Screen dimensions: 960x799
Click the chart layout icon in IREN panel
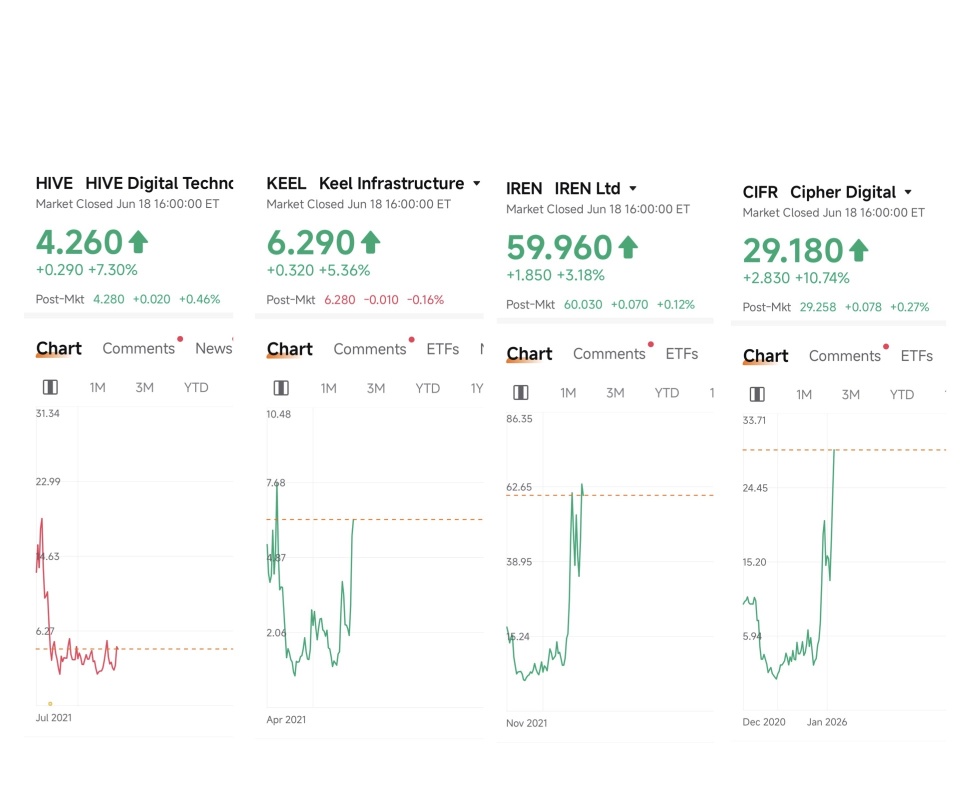pyautogui.click(x=520, y=392)
